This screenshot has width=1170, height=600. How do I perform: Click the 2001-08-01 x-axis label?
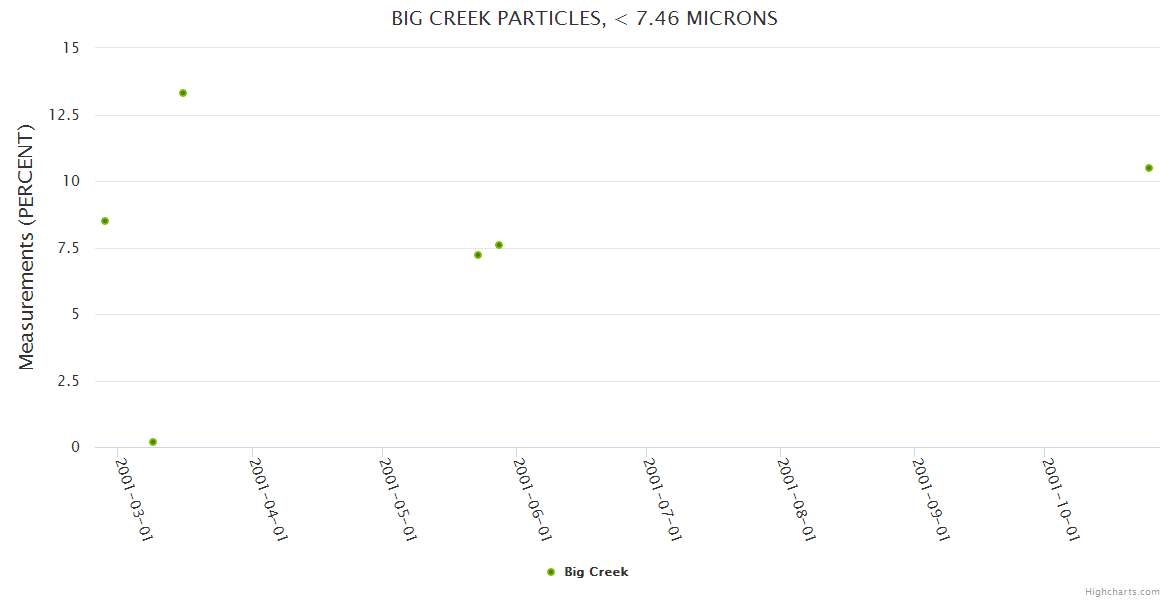(796, 500)
